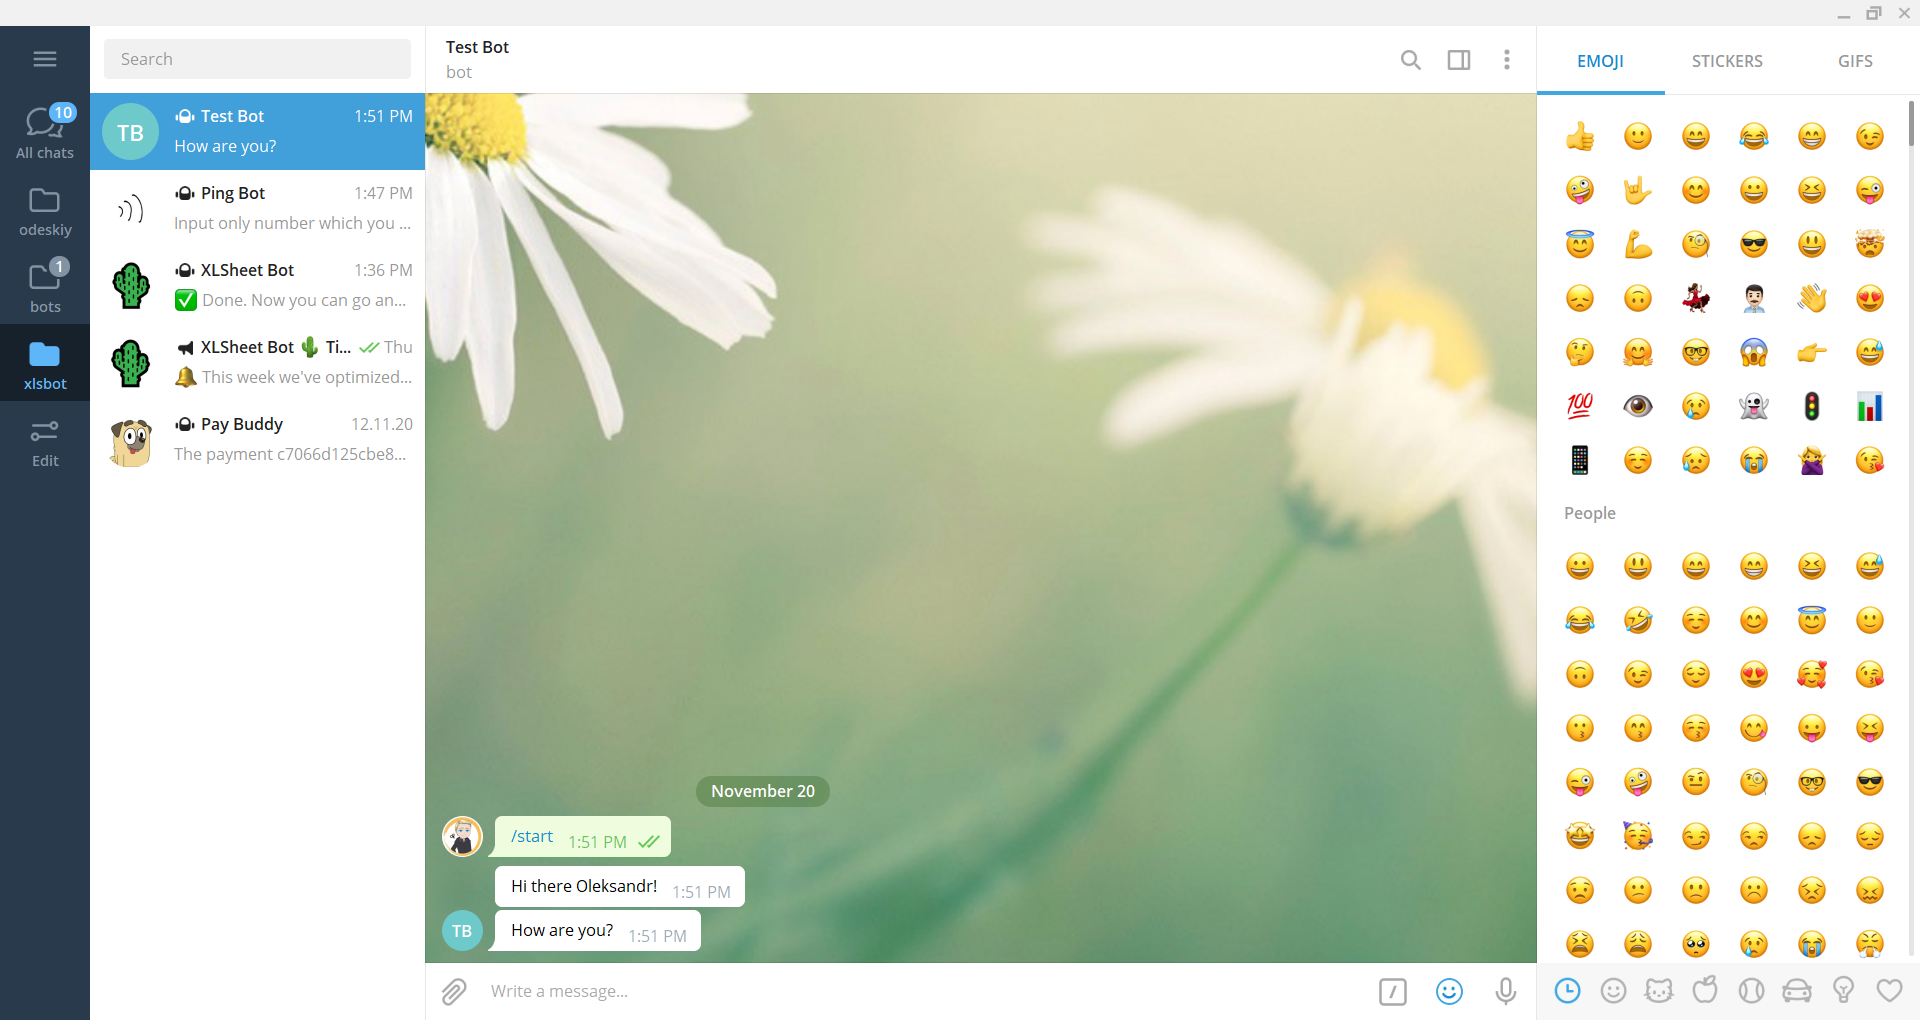Open the three-dot chat options menu
The image size is (1920, 1020).
(x=1507, y=60)
